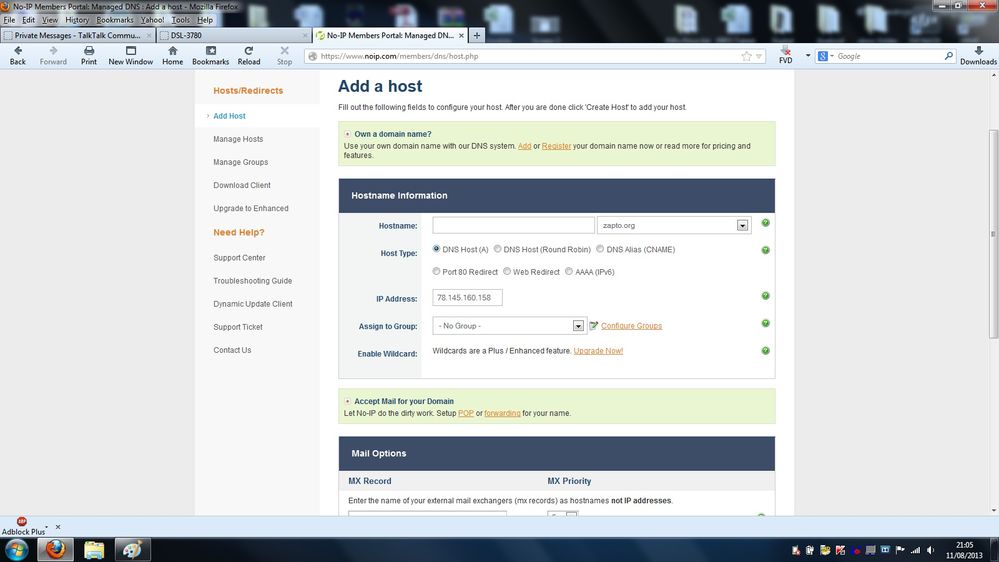Click the Stop loading icon
The width and height of the screenshot is (999, 562).
(x=284, y=51)
